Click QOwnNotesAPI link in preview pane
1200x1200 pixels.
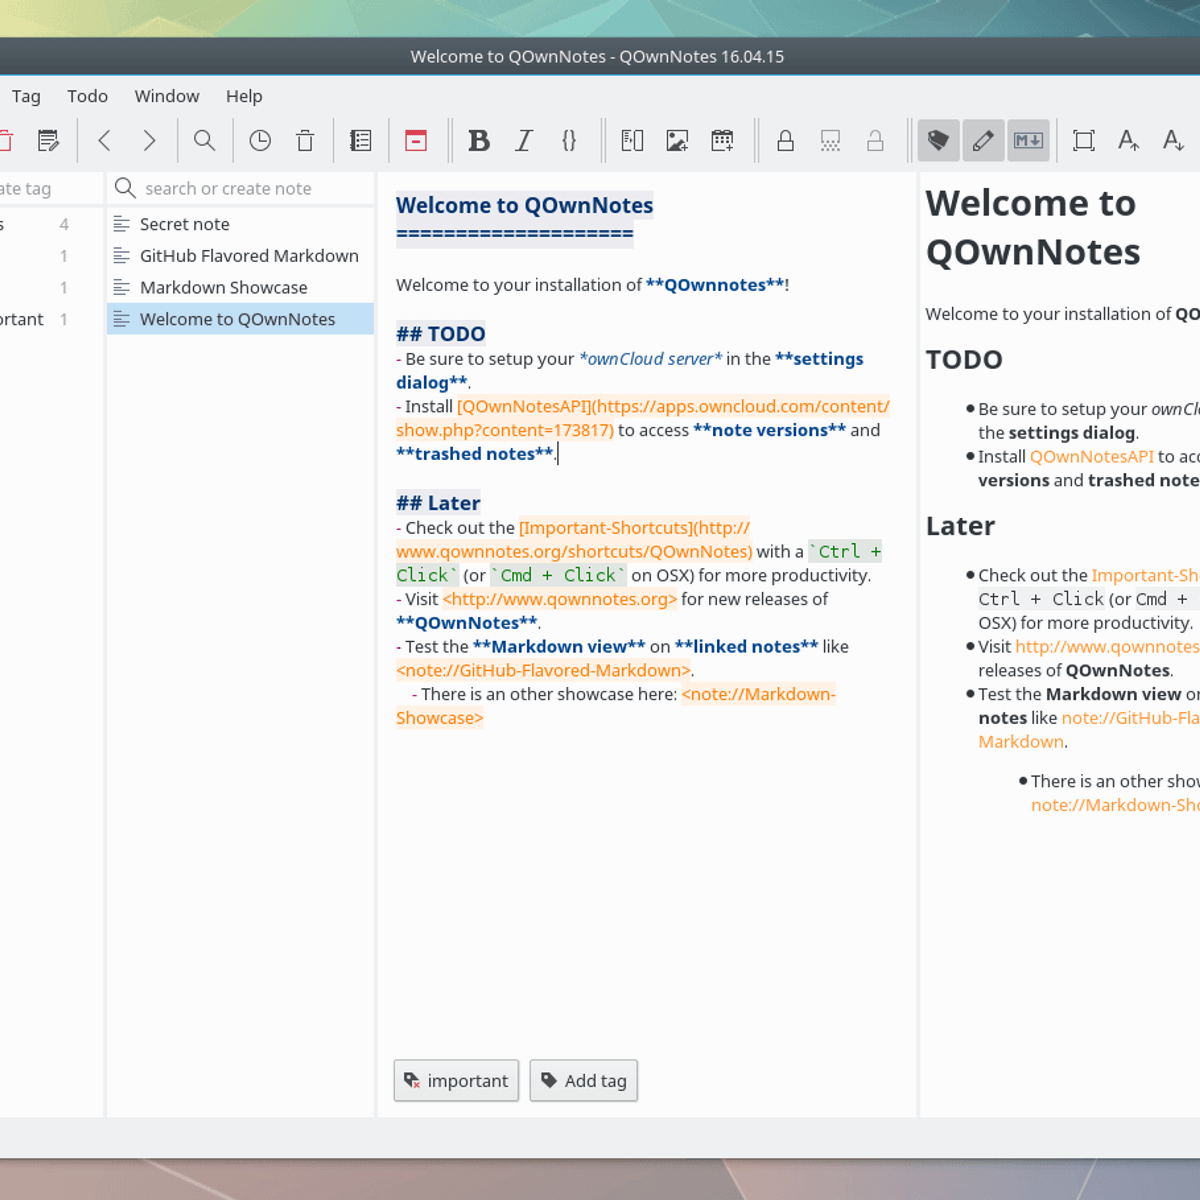click(x=1091, y=457)
